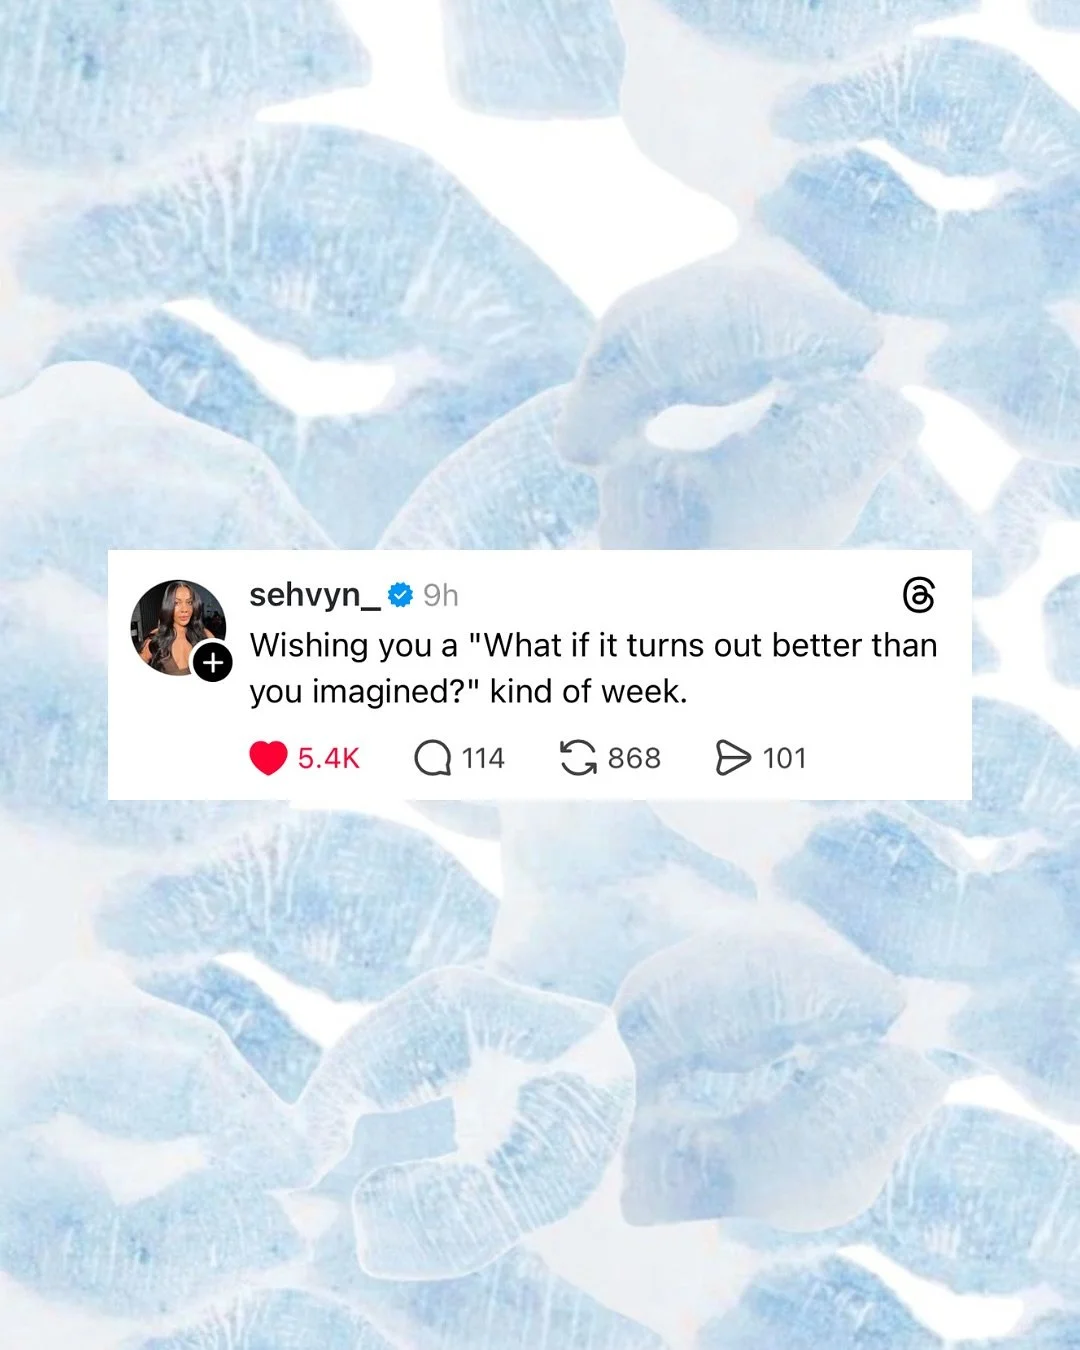Click the Threads logo icon
Viewport: 1080px width, 1350px height.
(918, 595)
